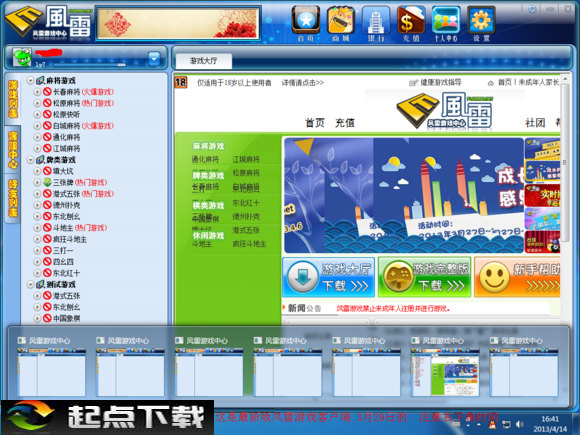Click the prohibited icon beside 中国象棋
Screen dimensions: 580x435
coord(47,318)
